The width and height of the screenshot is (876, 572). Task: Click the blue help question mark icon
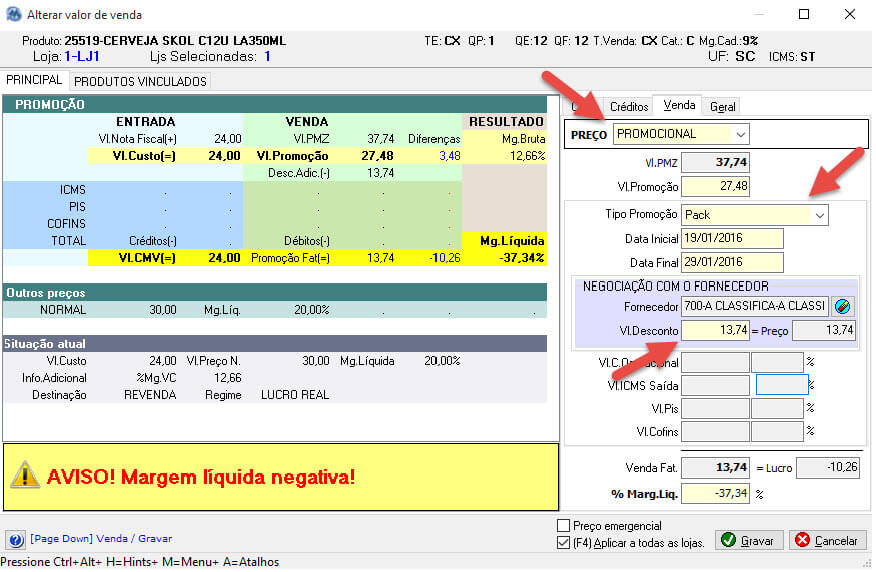pos(16,540)
